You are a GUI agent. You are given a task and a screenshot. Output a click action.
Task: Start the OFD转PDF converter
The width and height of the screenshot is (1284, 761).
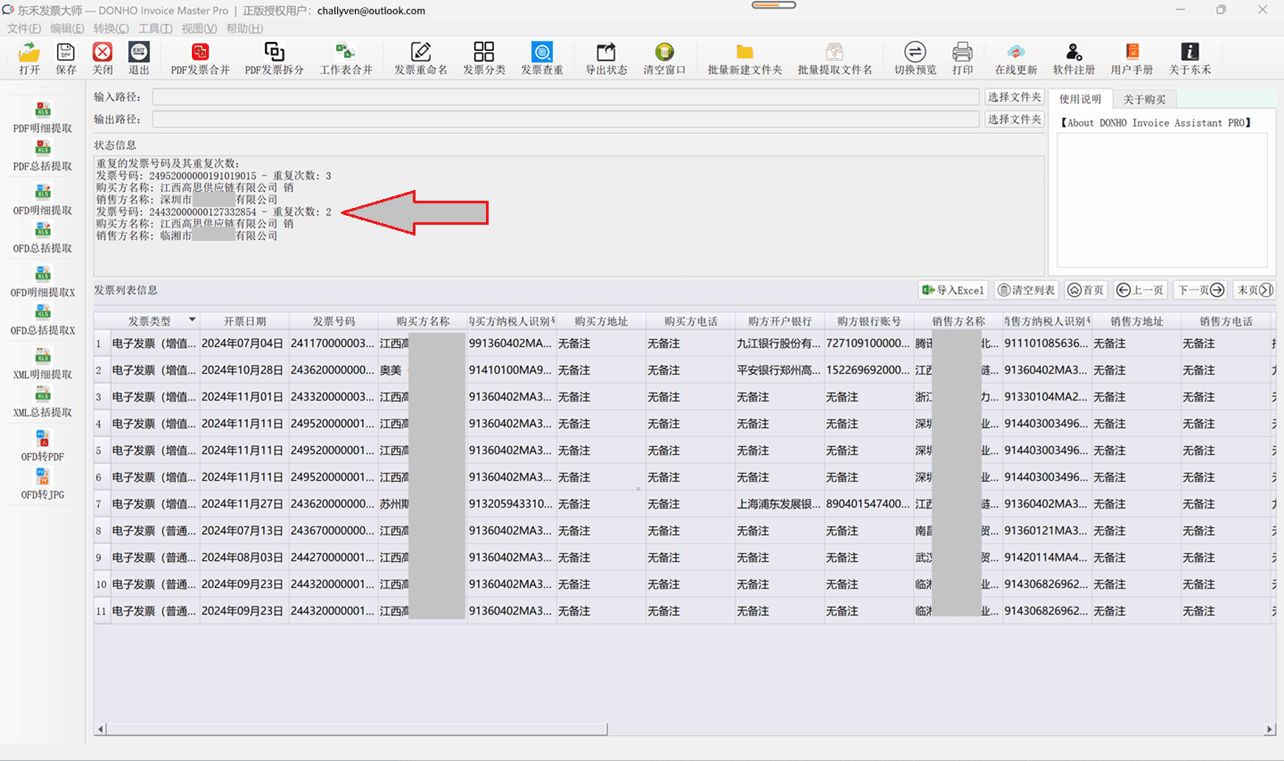43,446
